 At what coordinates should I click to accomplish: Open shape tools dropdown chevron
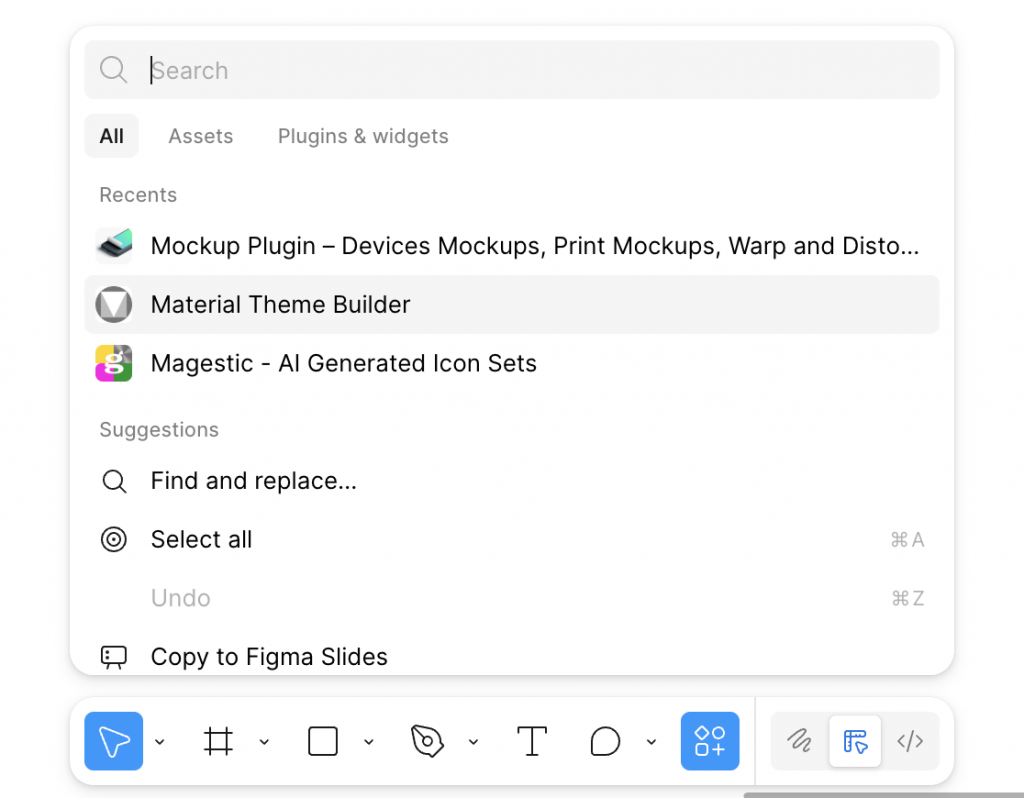(369, 742)
